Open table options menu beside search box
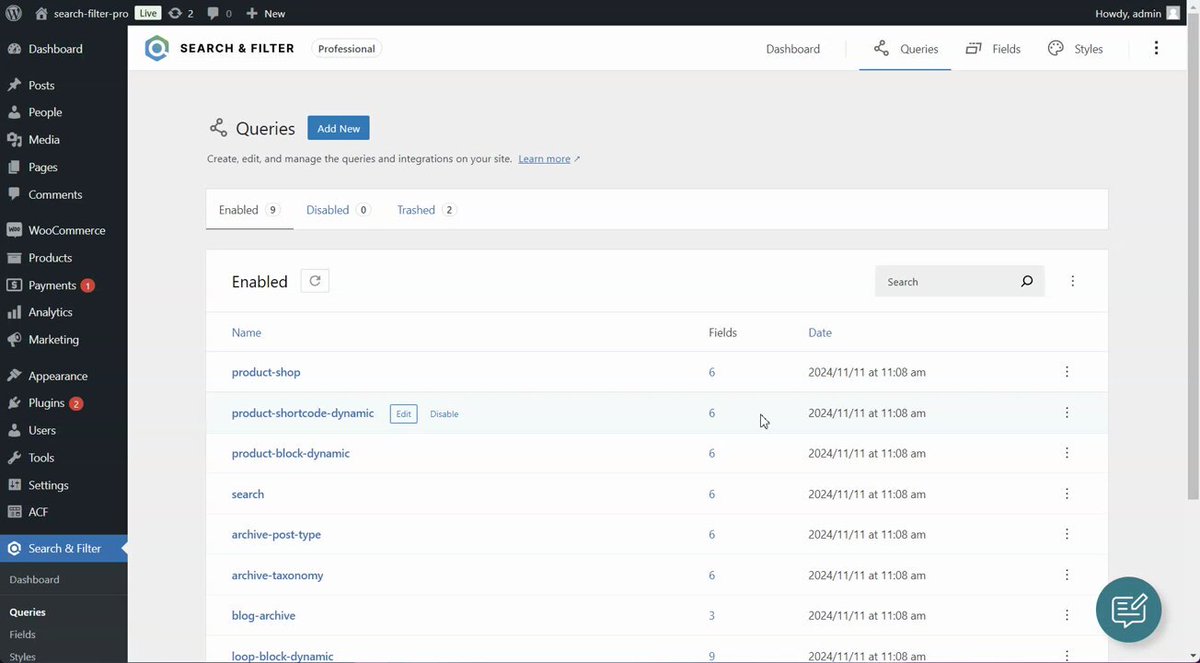The width and height of the screenshot is (1200, 663). tap(1073, 282)
